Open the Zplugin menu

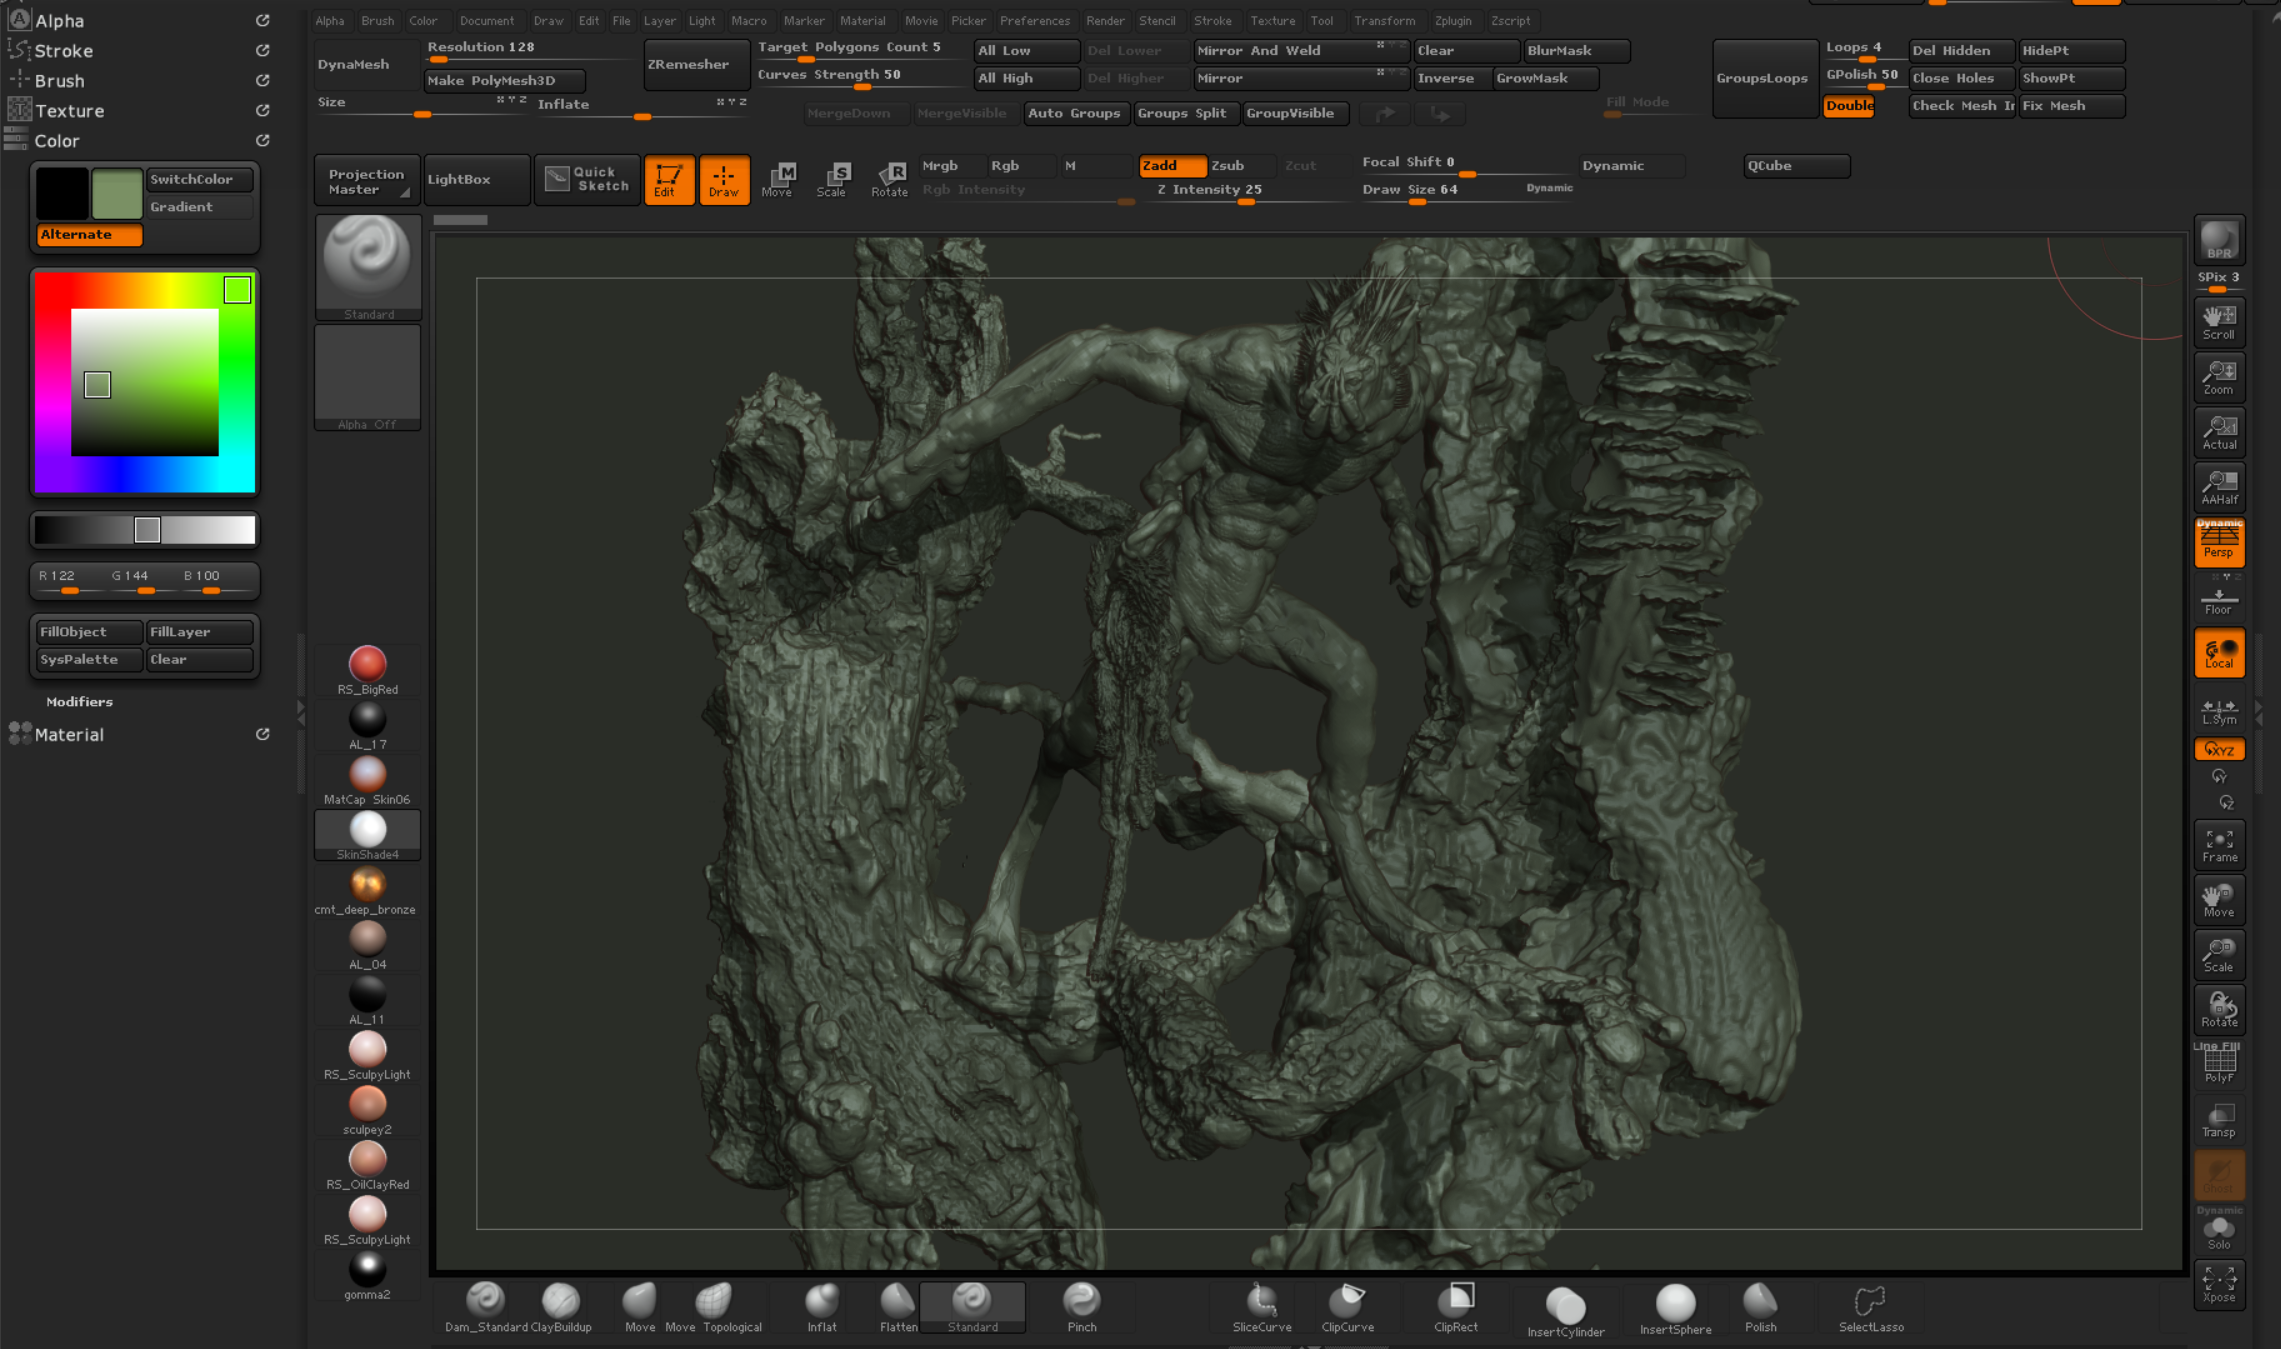tap(1452, 20)
